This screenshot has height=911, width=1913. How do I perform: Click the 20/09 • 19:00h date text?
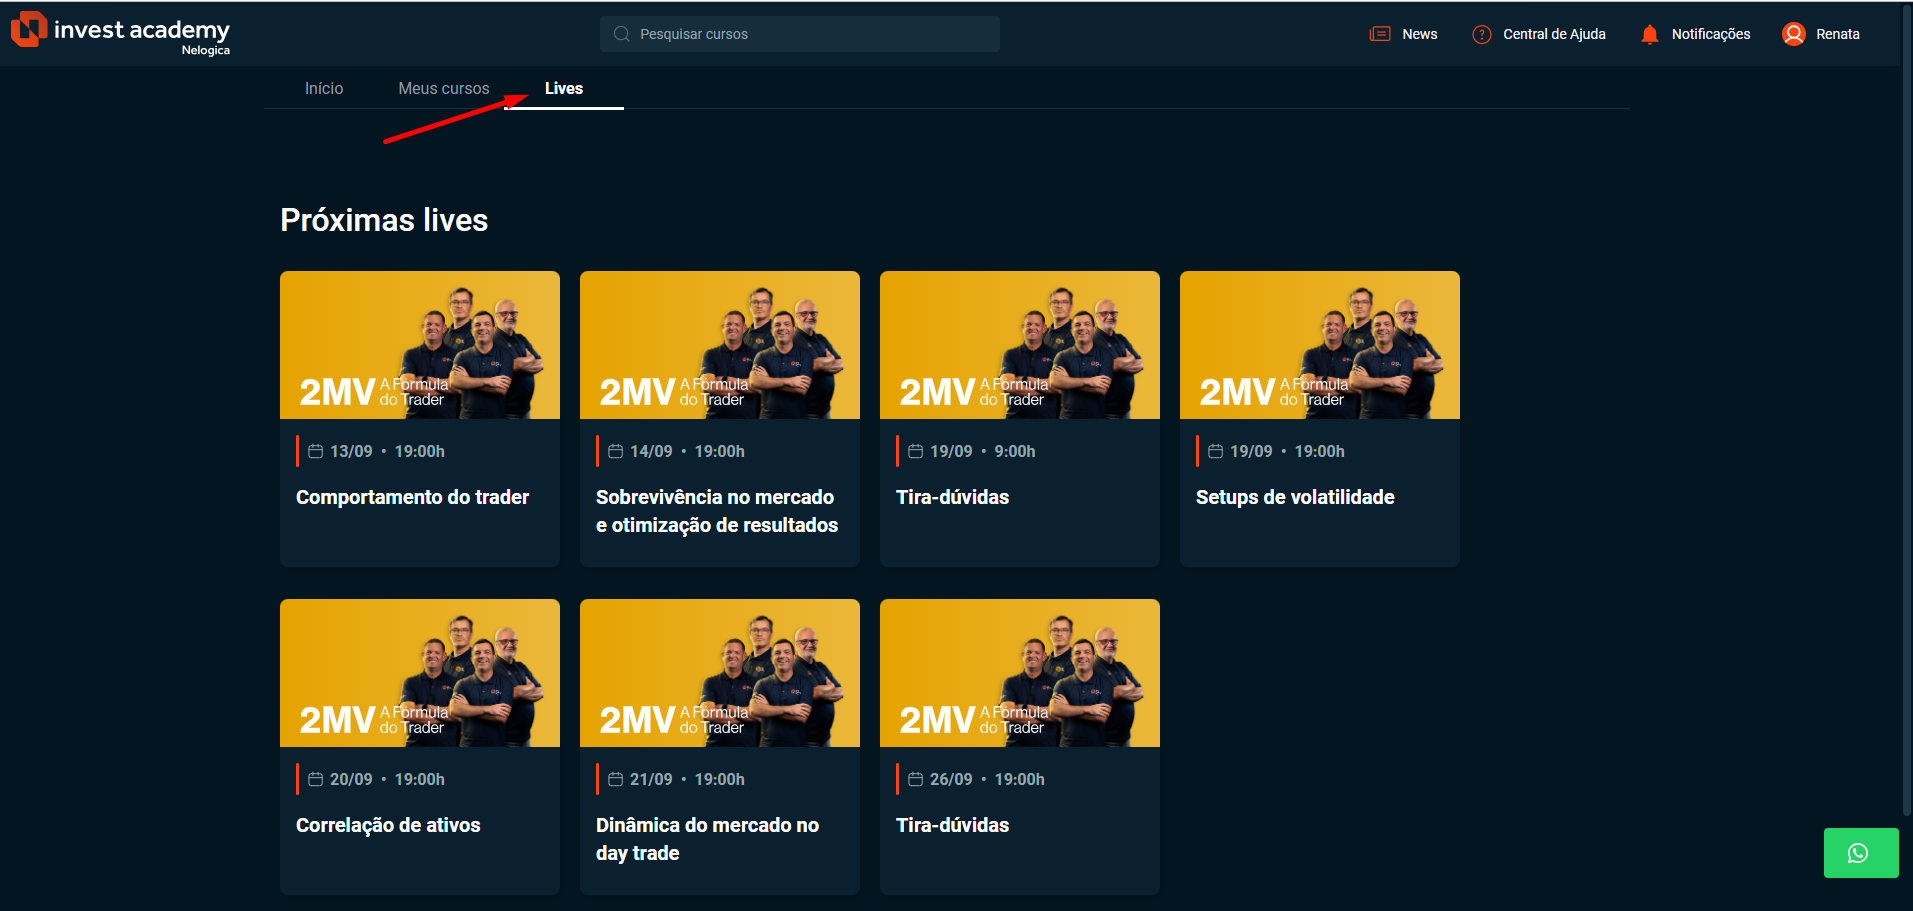pos(387,779)
